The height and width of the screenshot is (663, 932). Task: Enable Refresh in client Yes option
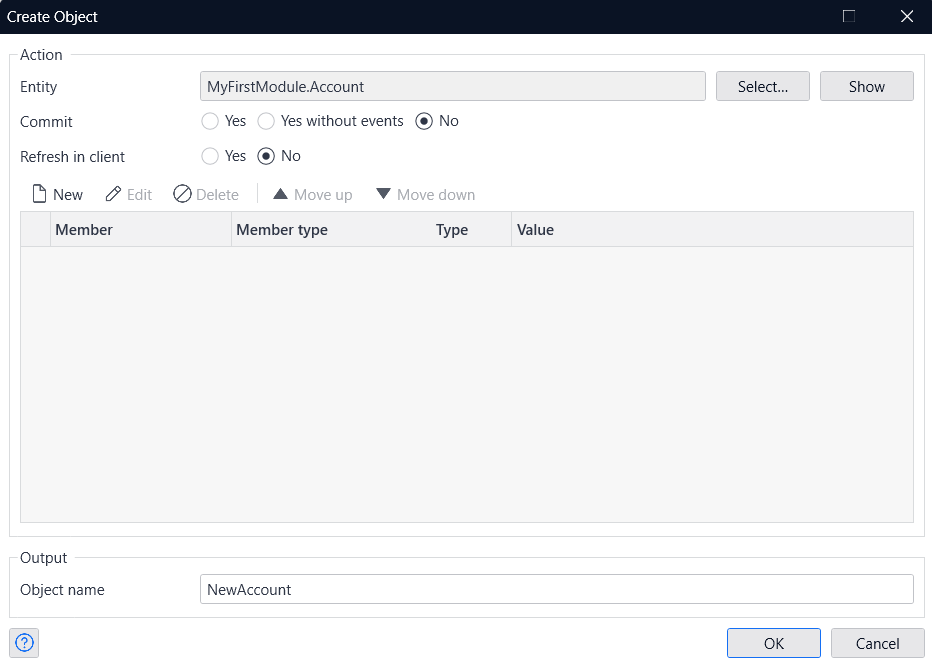pos(210,156)
